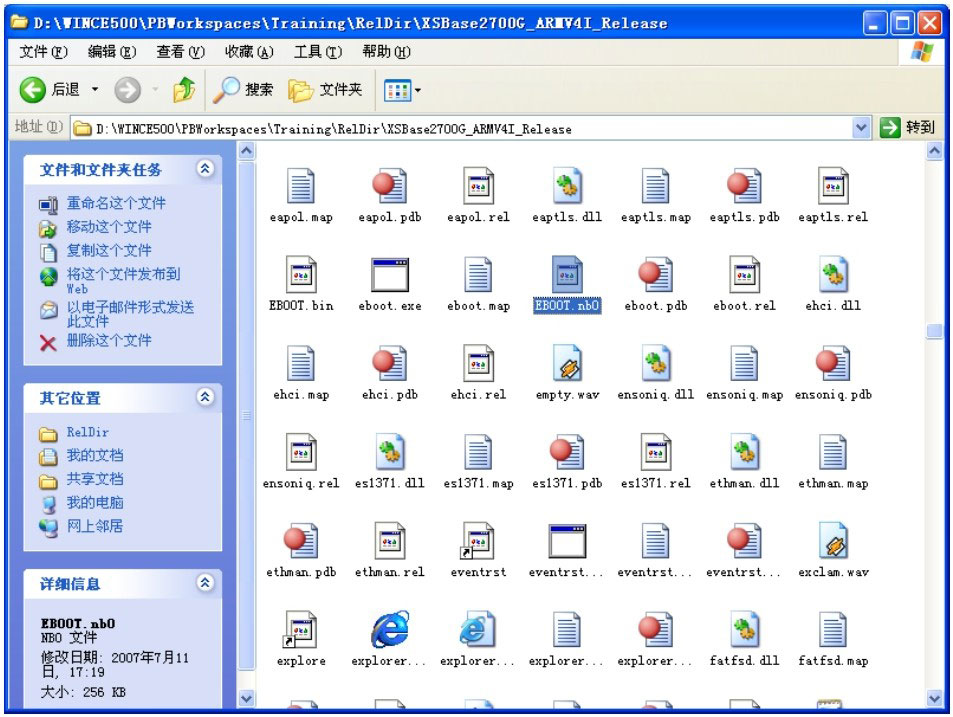Open the Back button history dropdown arrow
This screenshot has width=953, height=717.
[95, 90]
